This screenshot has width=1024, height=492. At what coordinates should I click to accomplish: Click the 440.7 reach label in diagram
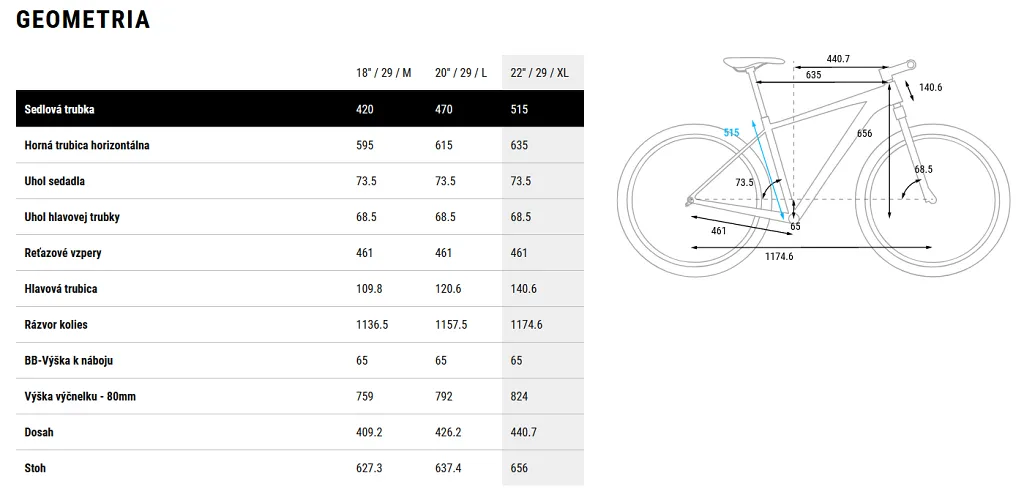[839, 59]
